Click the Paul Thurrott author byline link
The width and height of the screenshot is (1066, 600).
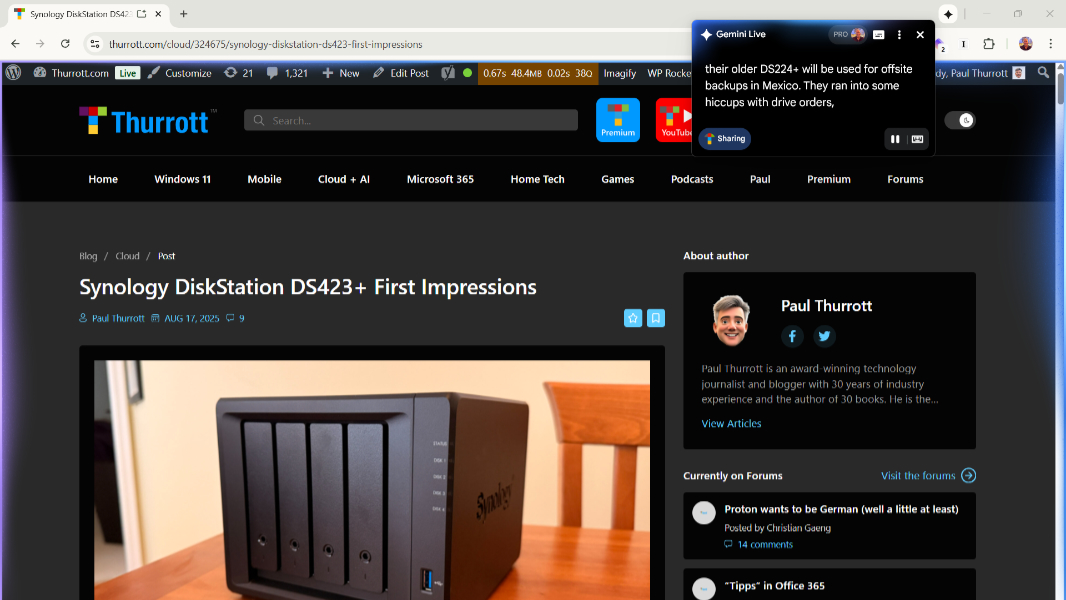click(118, 318)
